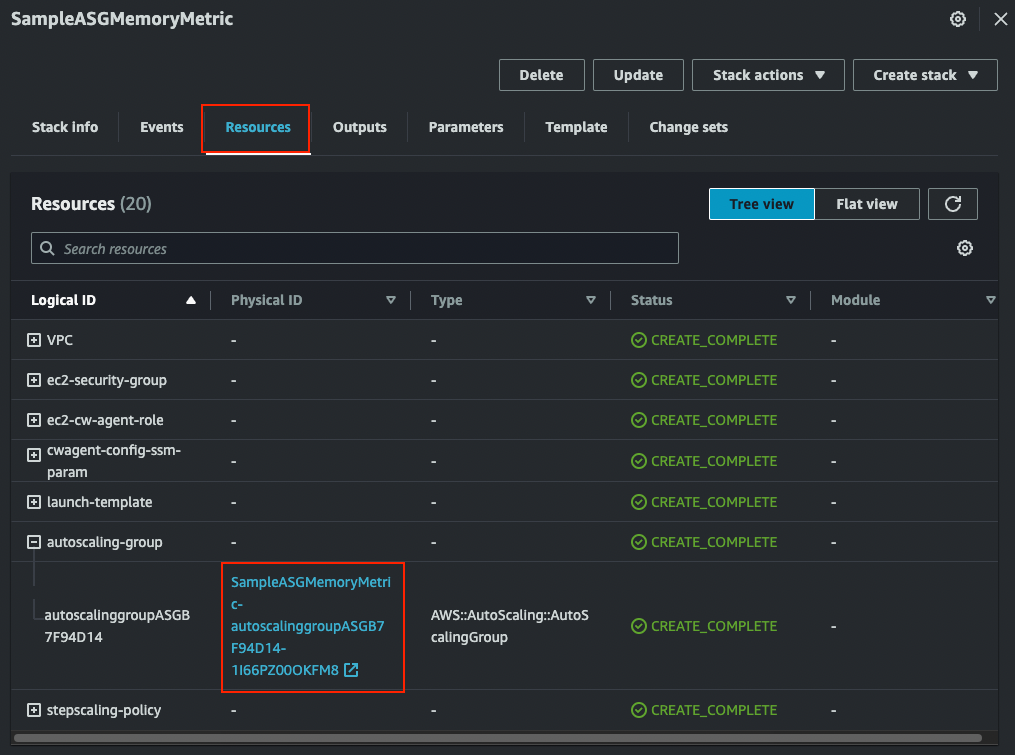
Task: Click autoscaling-group status check icon
Action: click(x=638, y=542)
